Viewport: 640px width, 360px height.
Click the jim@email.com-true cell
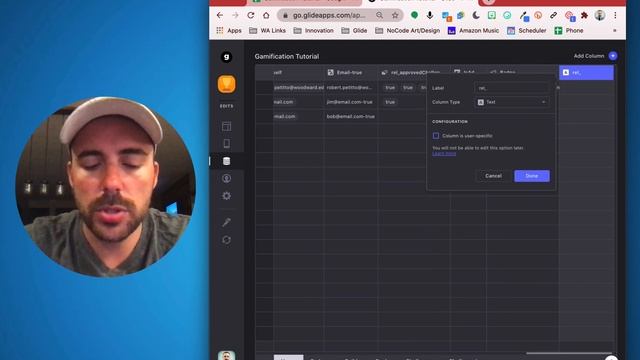point(351,102)
